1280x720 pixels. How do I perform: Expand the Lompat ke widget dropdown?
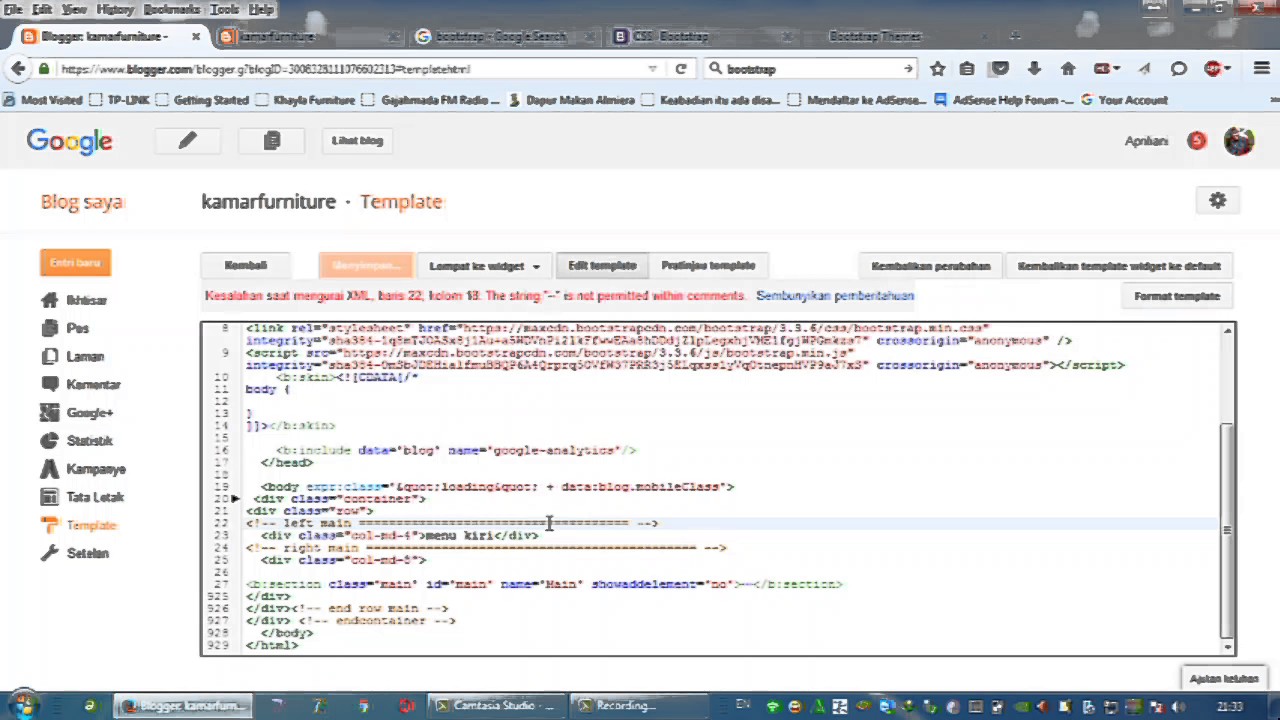point(484,266)
